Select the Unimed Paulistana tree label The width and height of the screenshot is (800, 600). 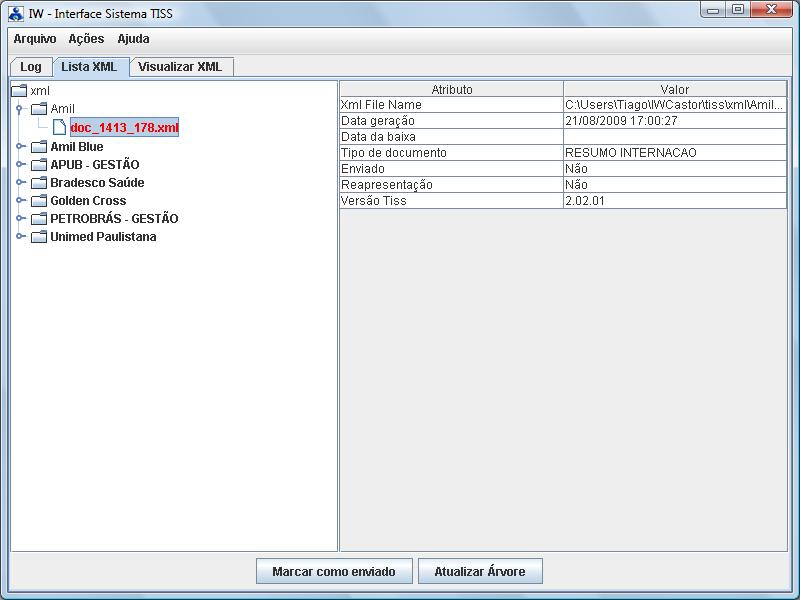point(103,237)
